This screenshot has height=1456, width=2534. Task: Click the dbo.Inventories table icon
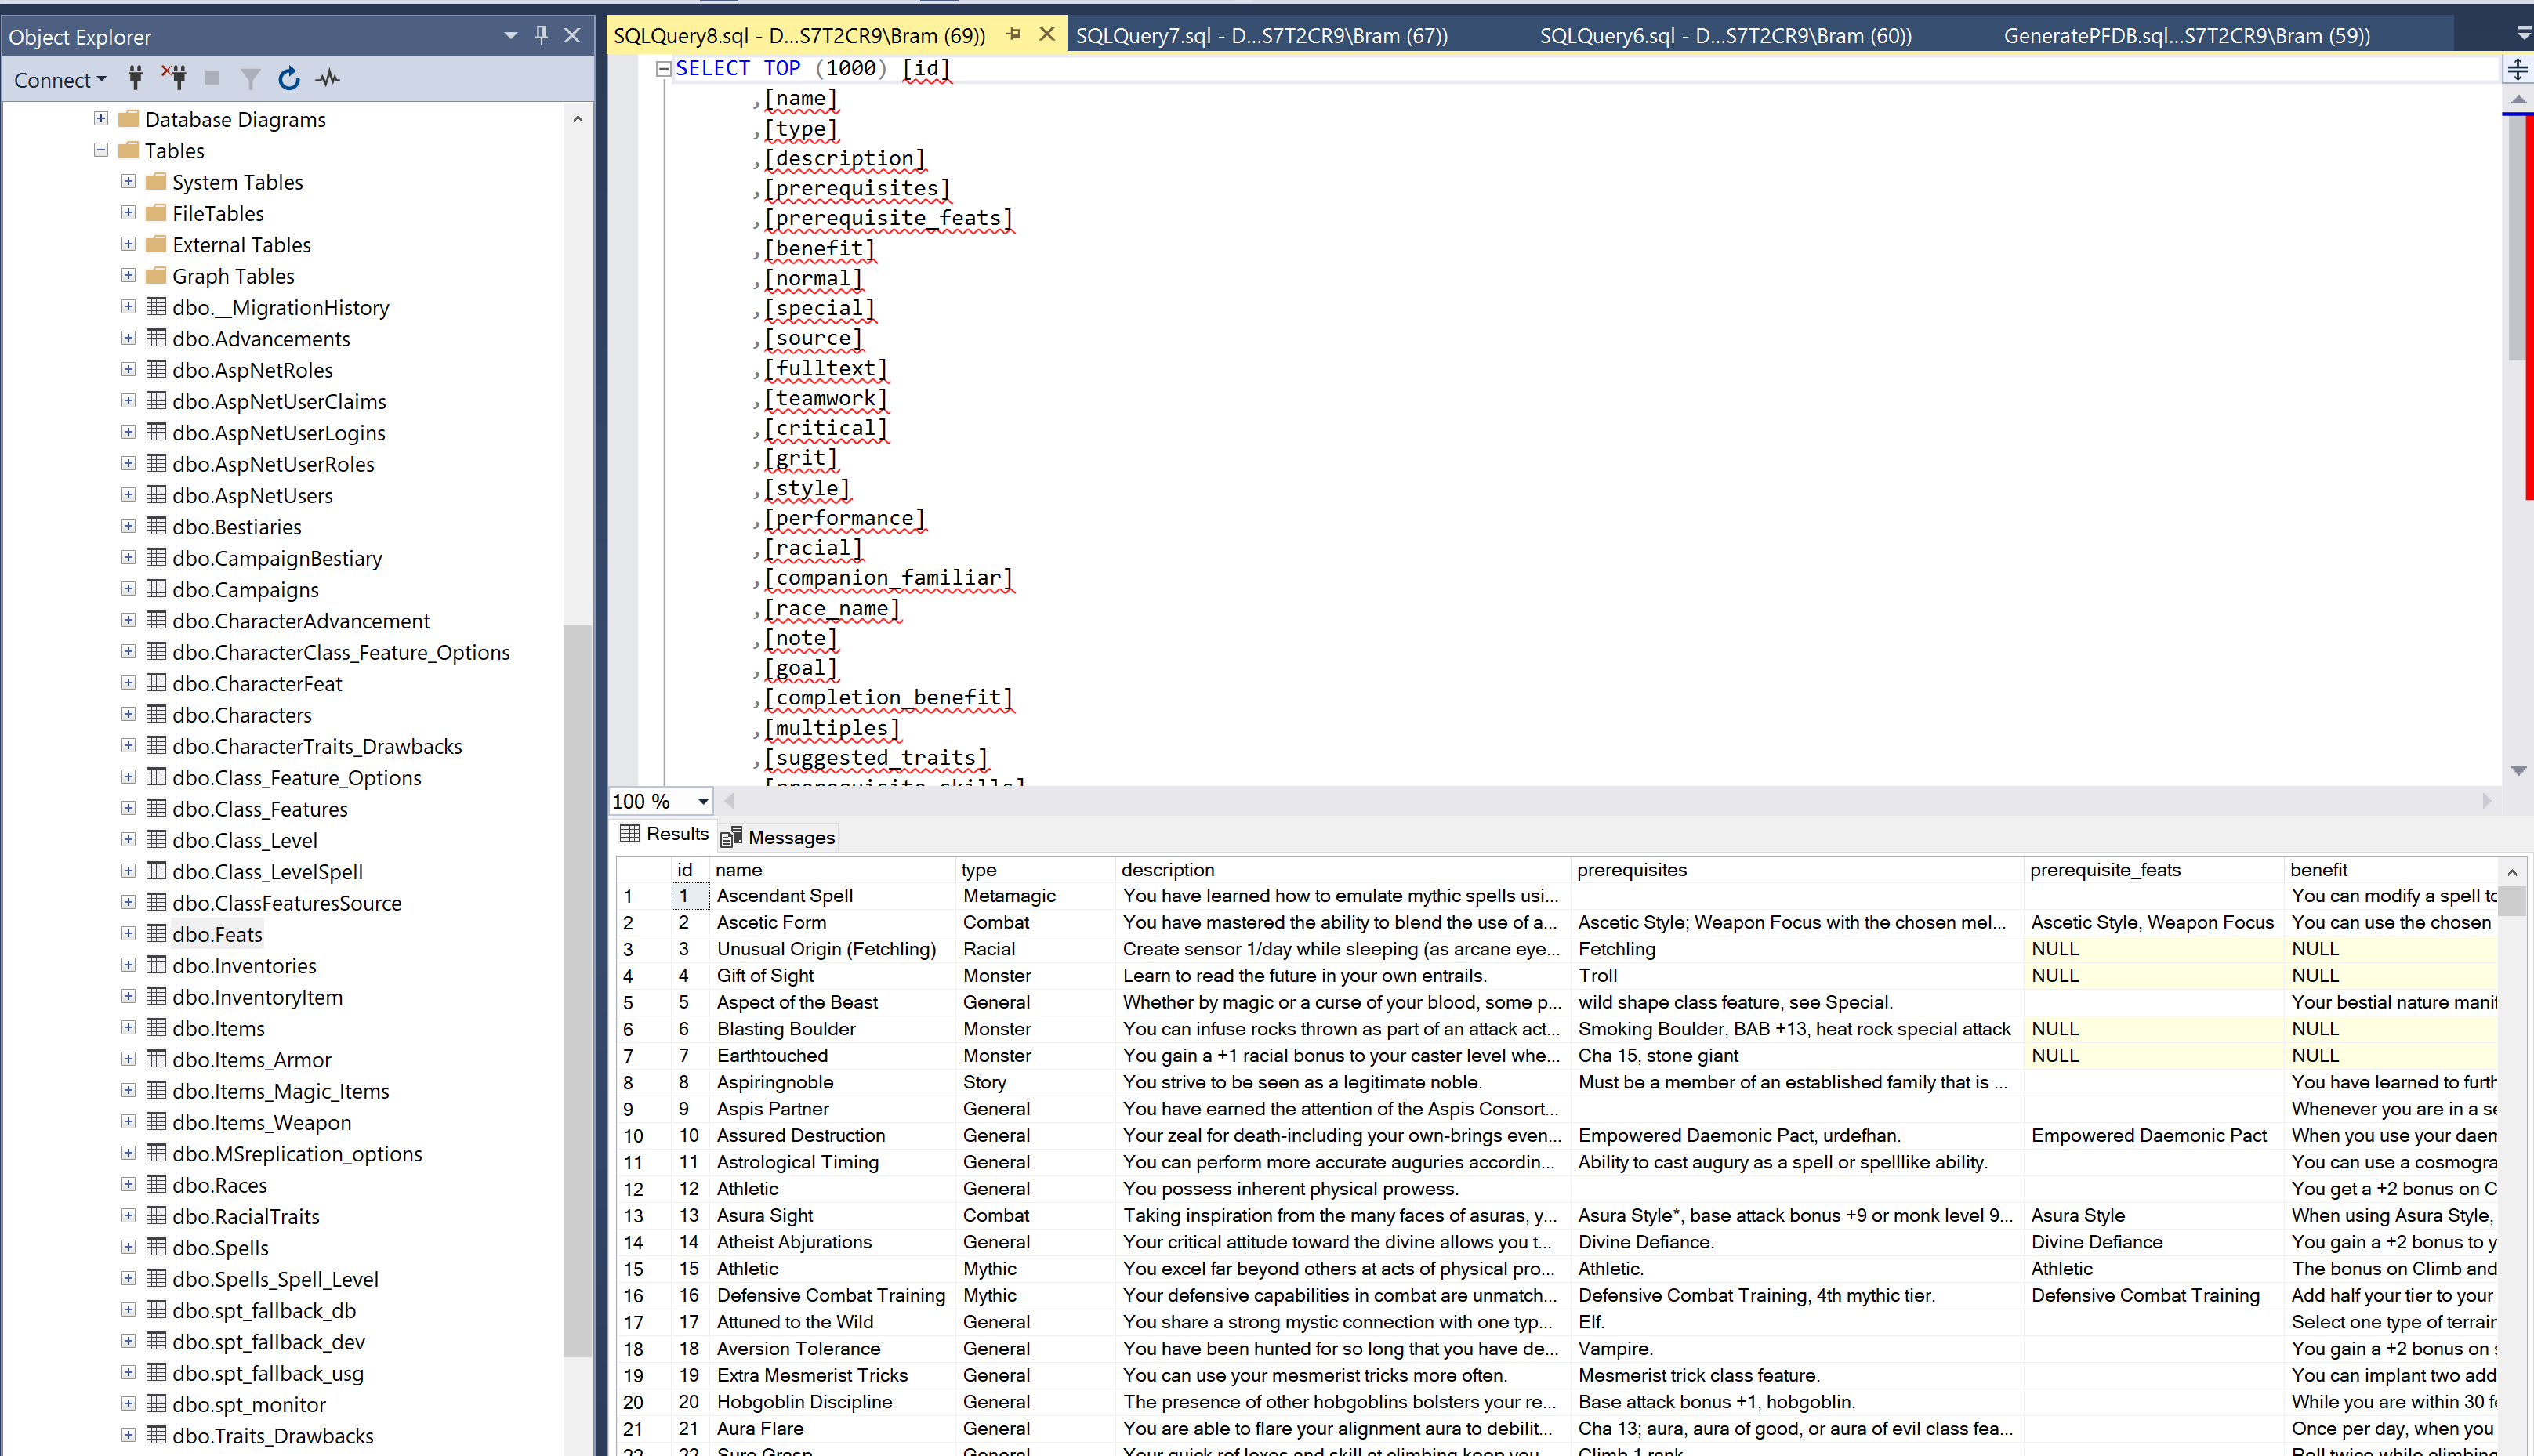point(156,964)
